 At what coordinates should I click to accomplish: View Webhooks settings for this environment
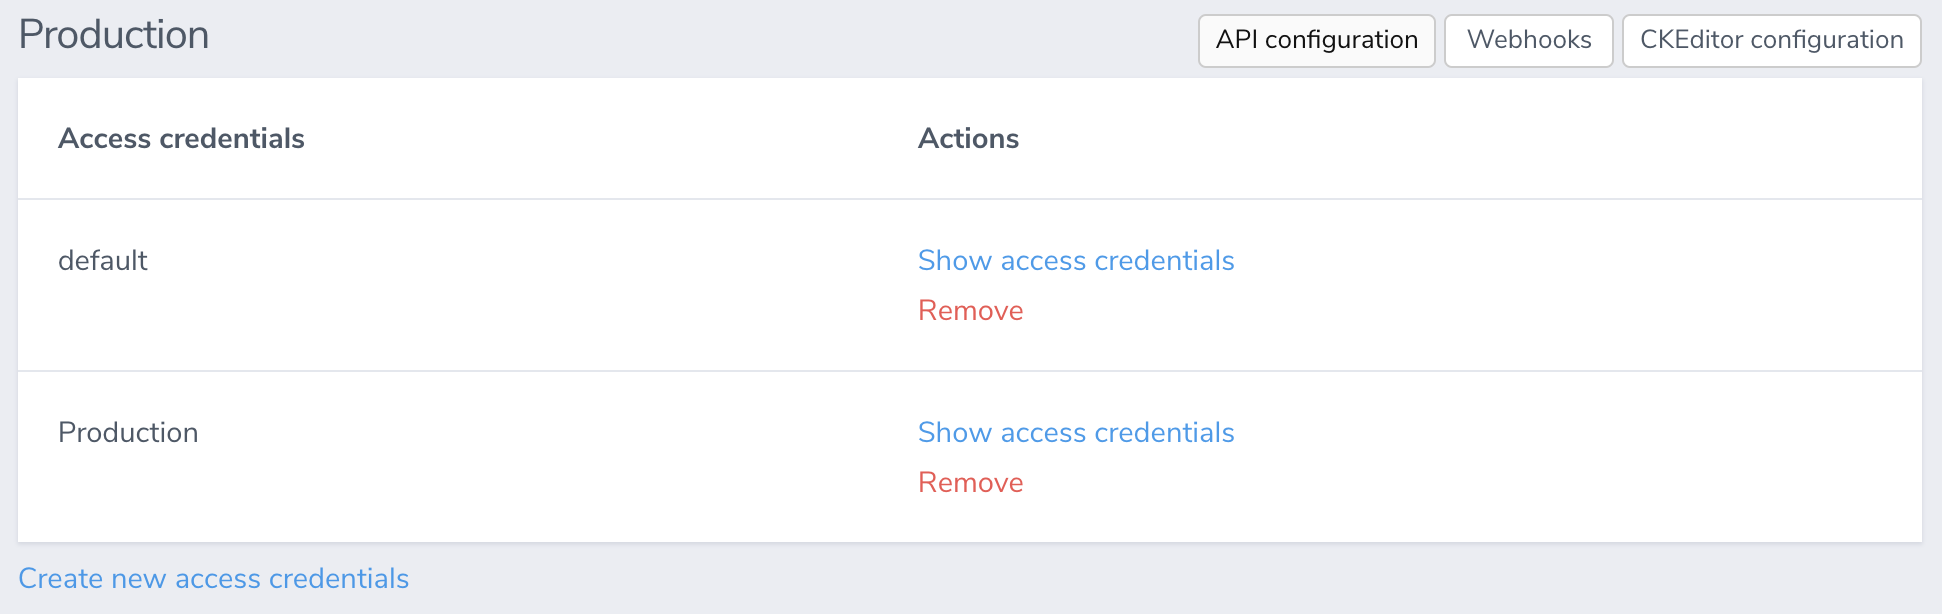coord(1528,41)
